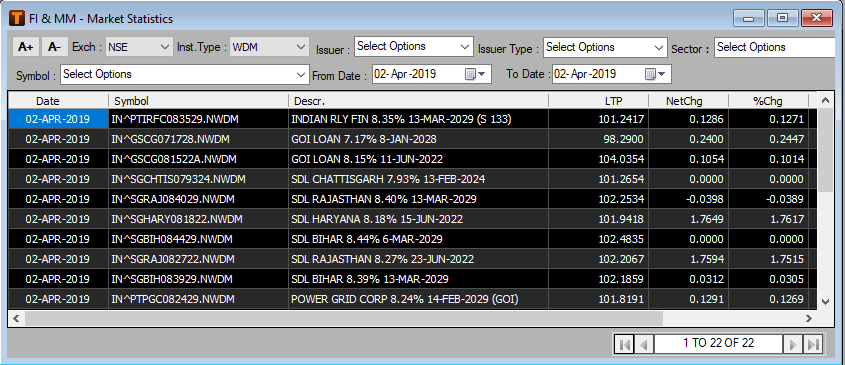Click LTP value 101.2417
Screen dimensions: 845x365
pos(621,119)
